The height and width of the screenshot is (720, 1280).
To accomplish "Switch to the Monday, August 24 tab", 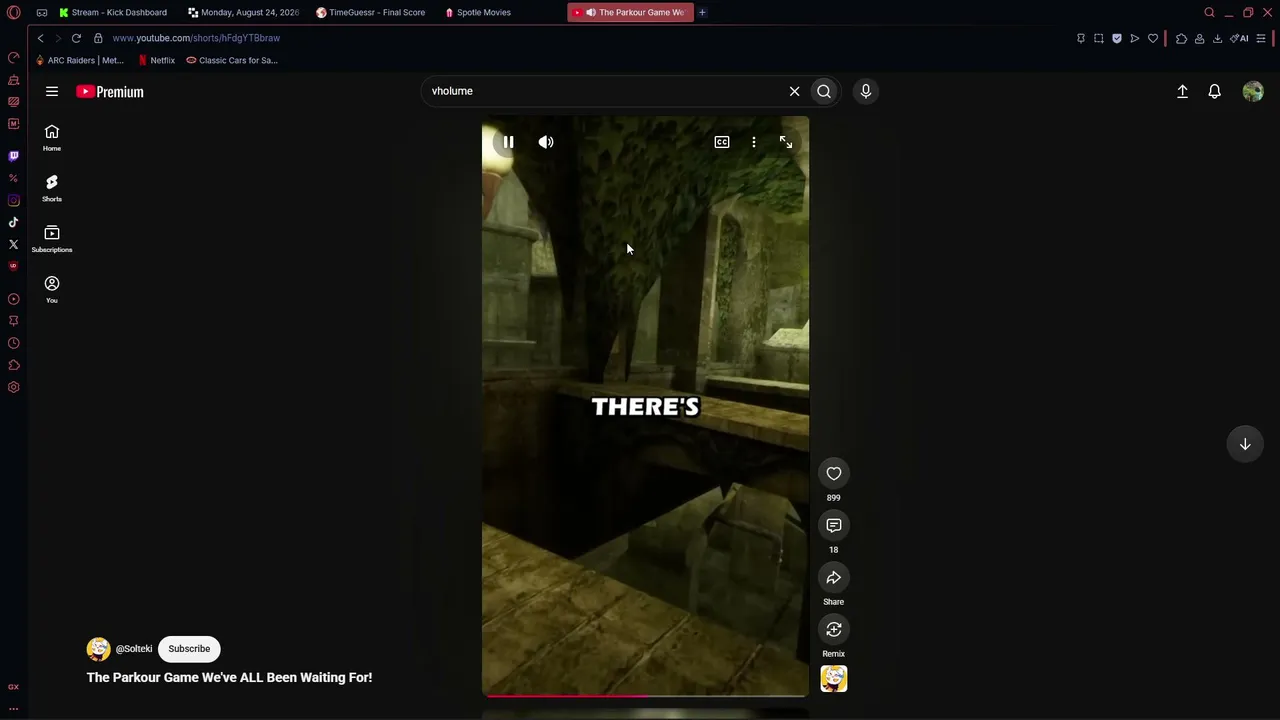I will (243, 12).
